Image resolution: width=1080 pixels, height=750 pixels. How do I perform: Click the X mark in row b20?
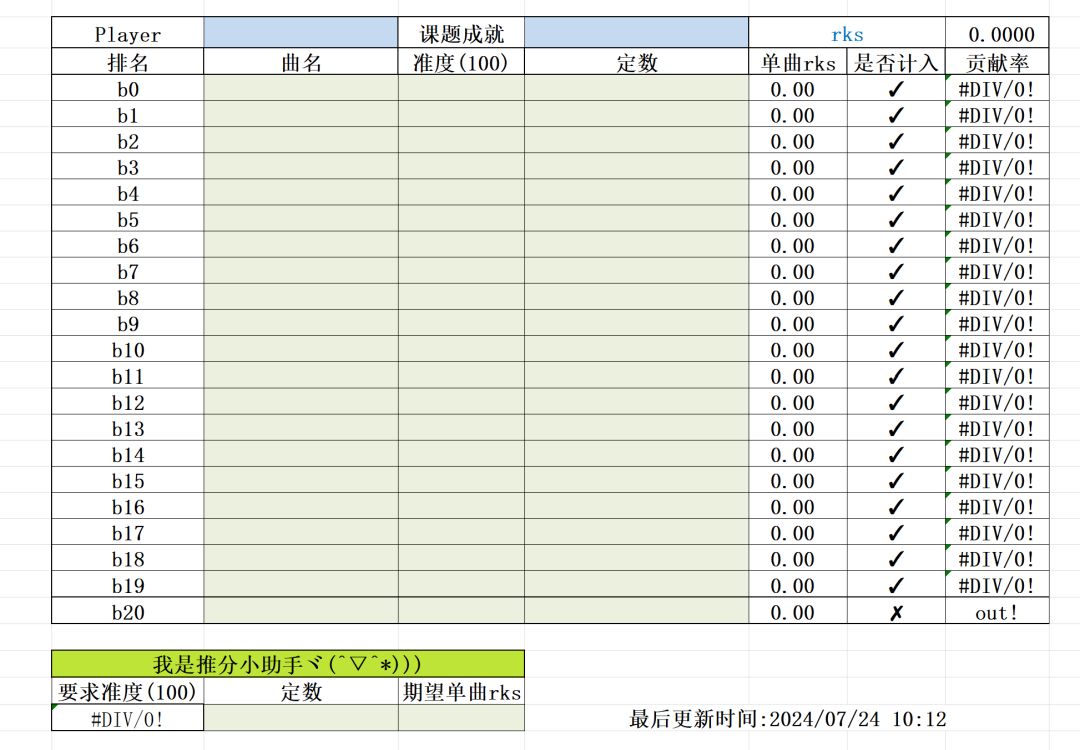coord(895,612)
